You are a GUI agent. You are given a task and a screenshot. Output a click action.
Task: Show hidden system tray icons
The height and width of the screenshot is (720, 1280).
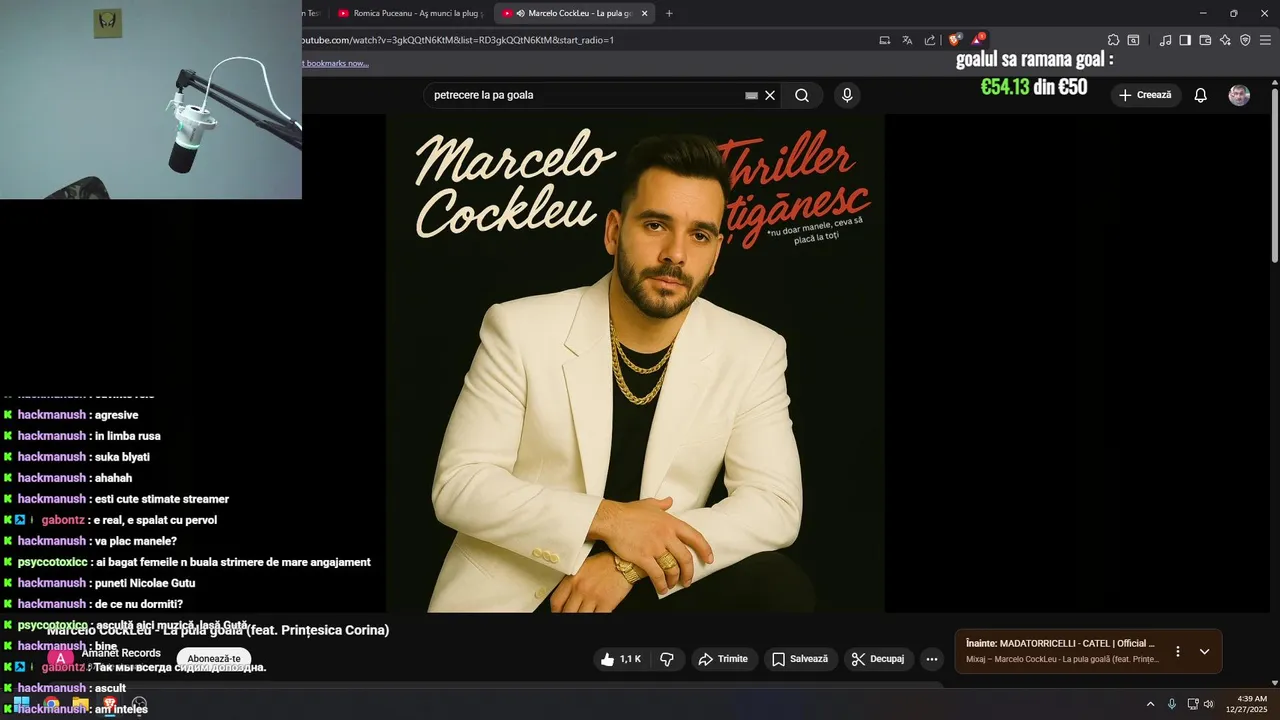pyautogui.click(x=1150, y=704)
